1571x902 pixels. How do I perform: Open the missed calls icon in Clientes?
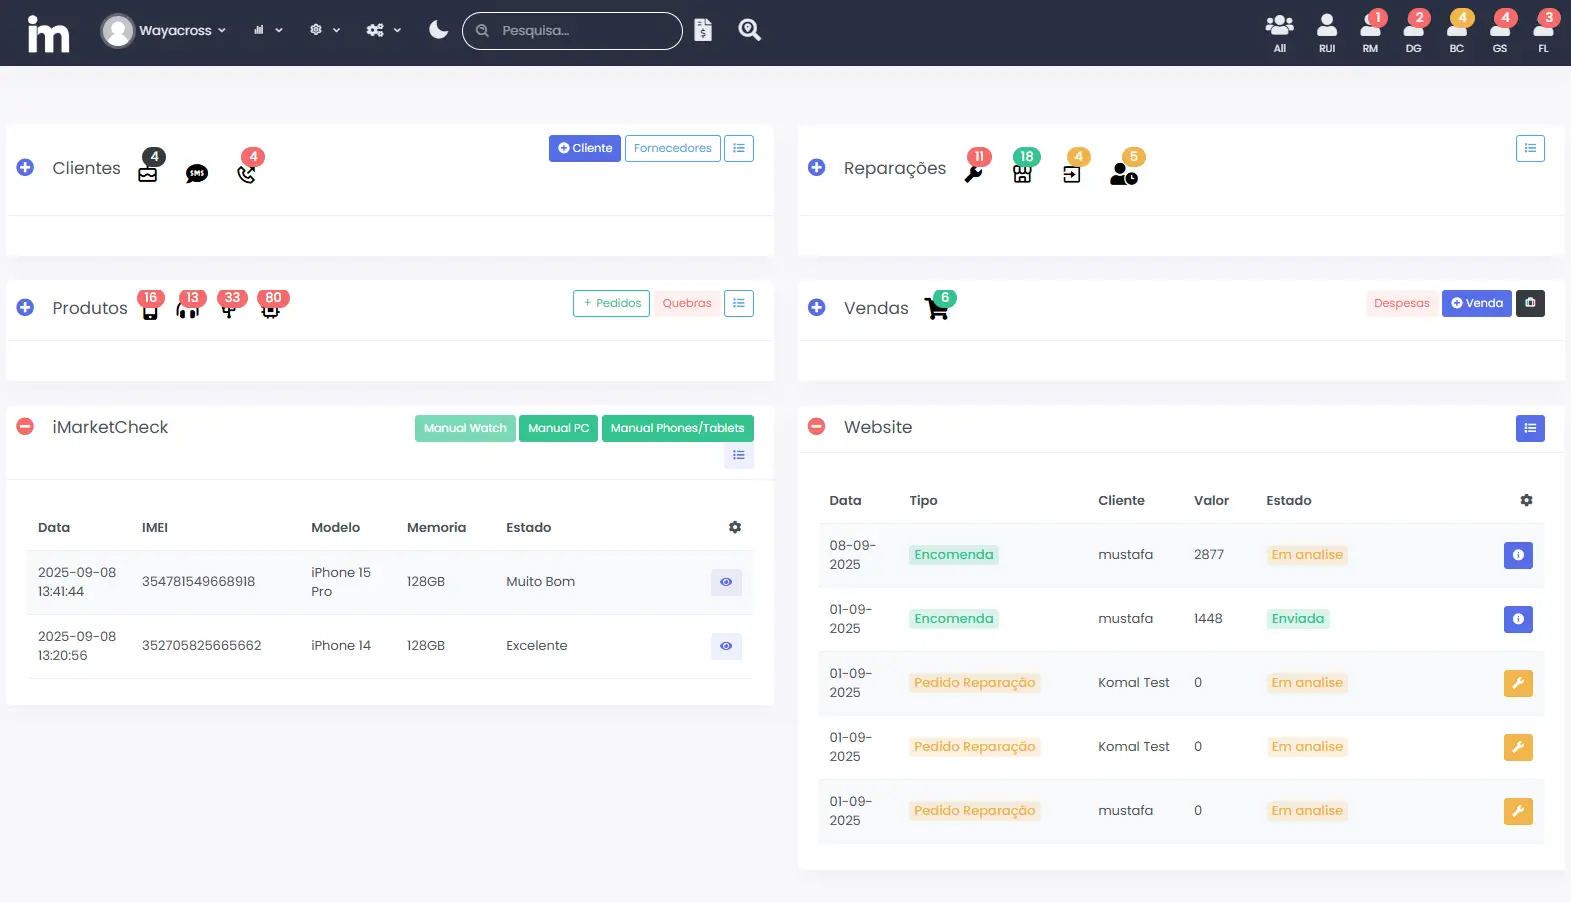[246, 173]
